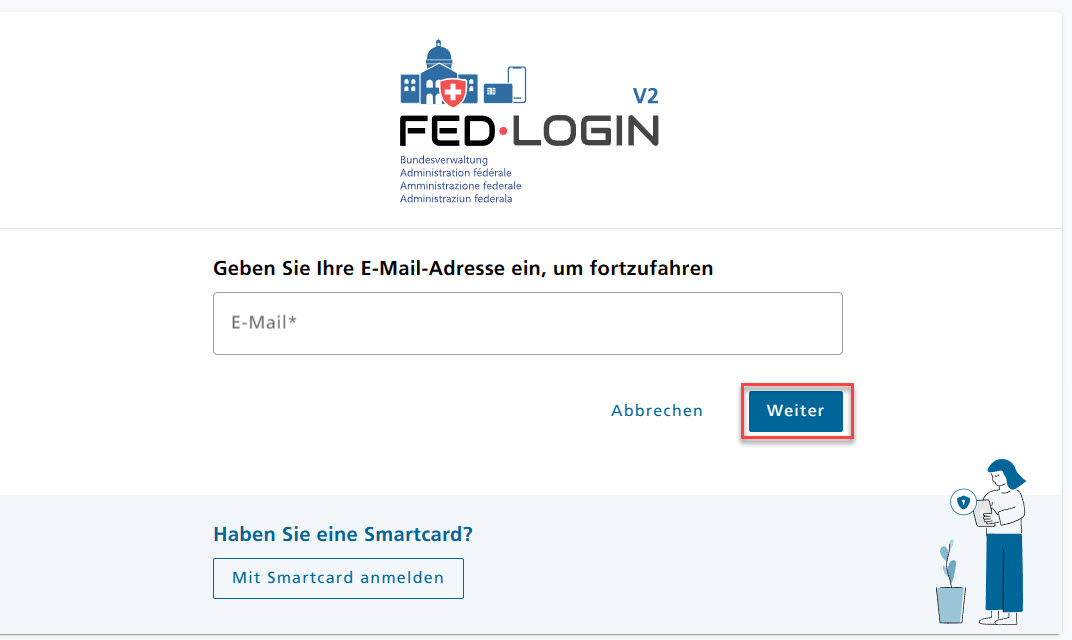This screenshot has height=640, width=1072.
Task: Click the Weiter button
Action: pyautogui.click(x=796, y=411)
